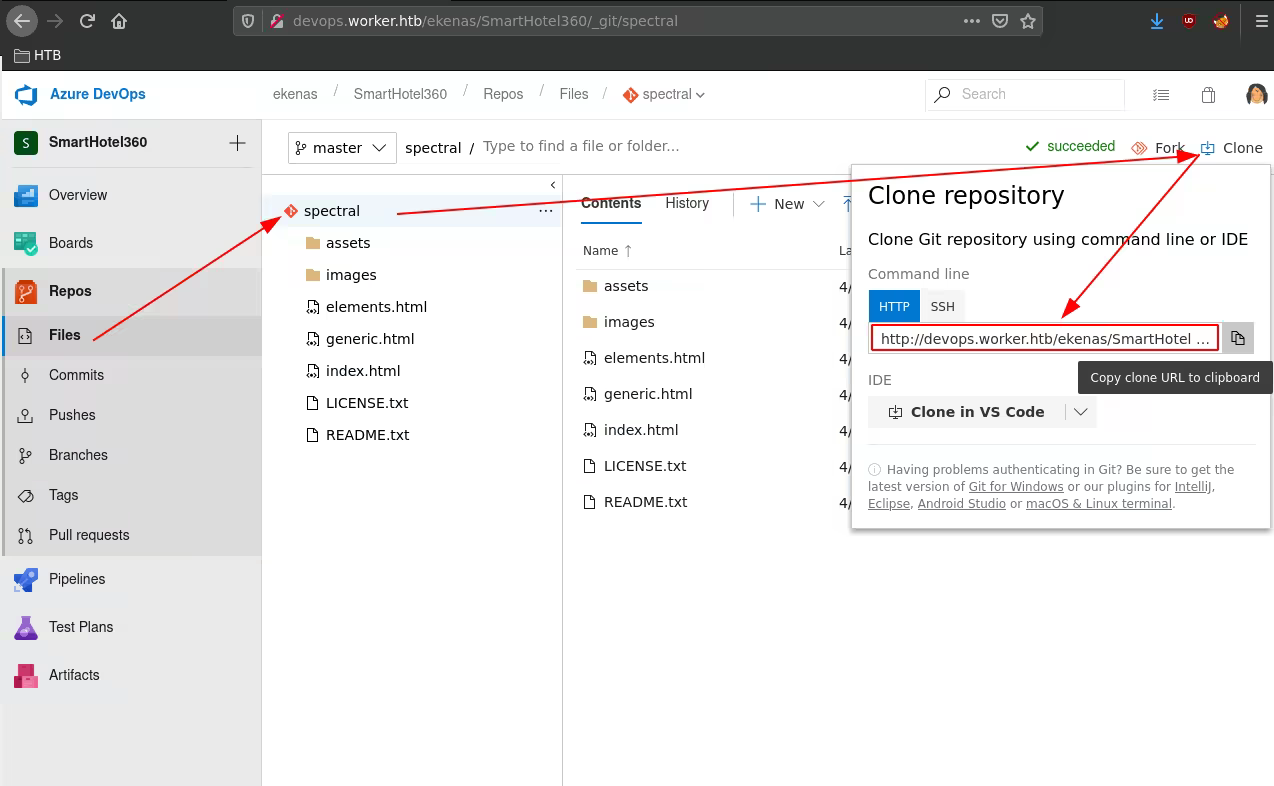1274x786 pixels.
Task: Open Firefox downloads arrow icon
Action: (1157, 21)
